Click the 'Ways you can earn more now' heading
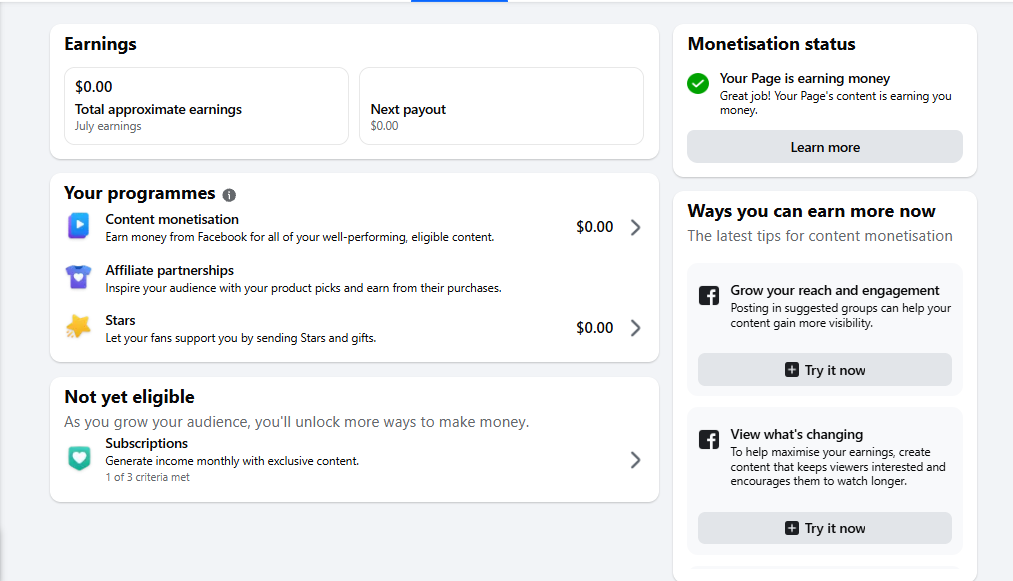 coord(811,211)
